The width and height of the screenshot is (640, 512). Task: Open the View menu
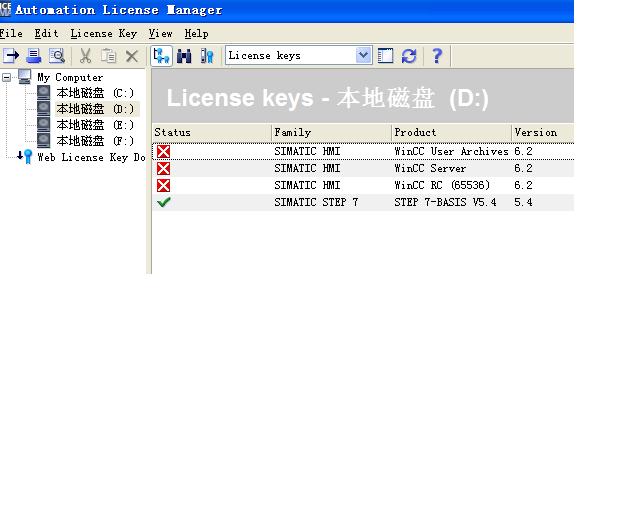pyautogui.click(x=160, y=33)
